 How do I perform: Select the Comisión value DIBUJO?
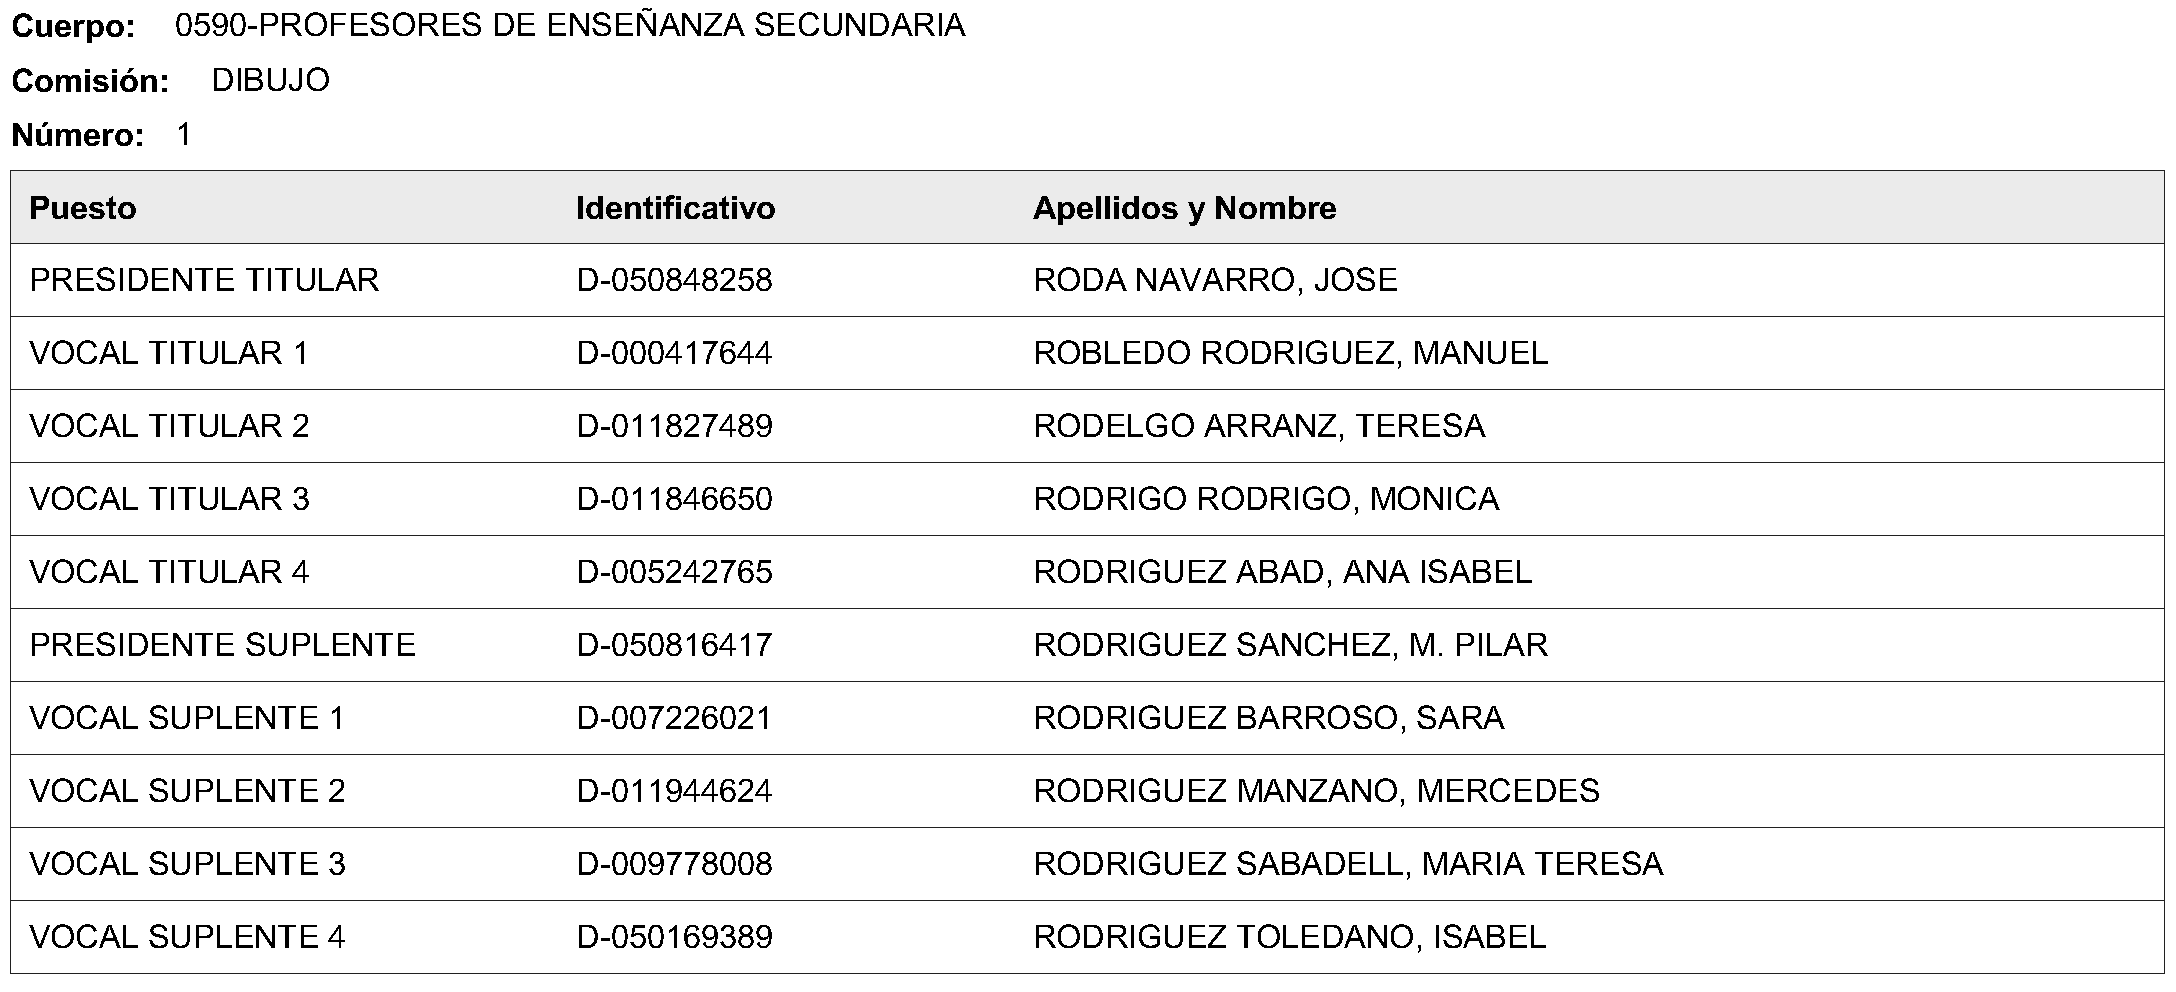[271, 80]
